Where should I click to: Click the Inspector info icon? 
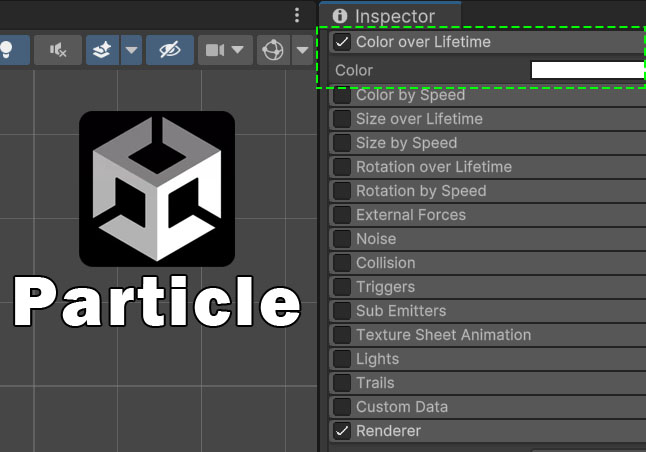[340, 16]
